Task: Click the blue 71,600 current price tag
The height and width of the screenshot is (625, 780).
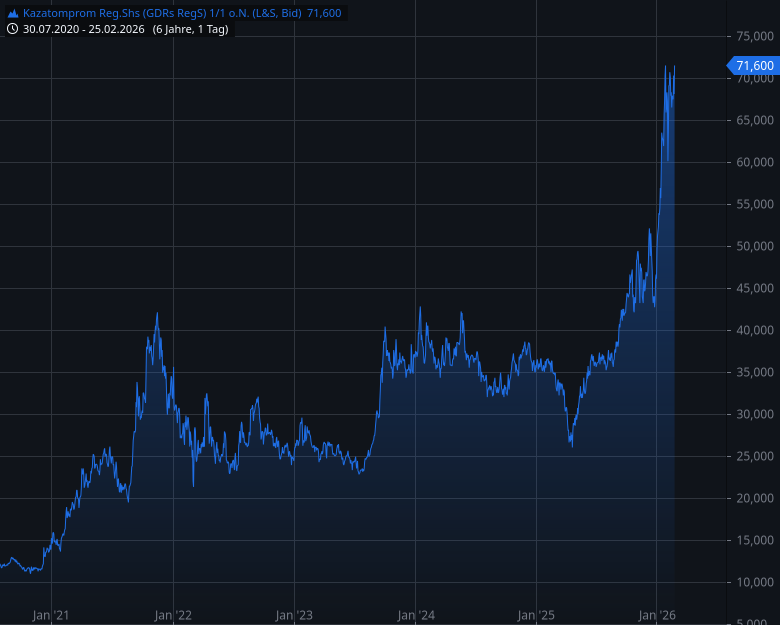Action: (753, 66)
